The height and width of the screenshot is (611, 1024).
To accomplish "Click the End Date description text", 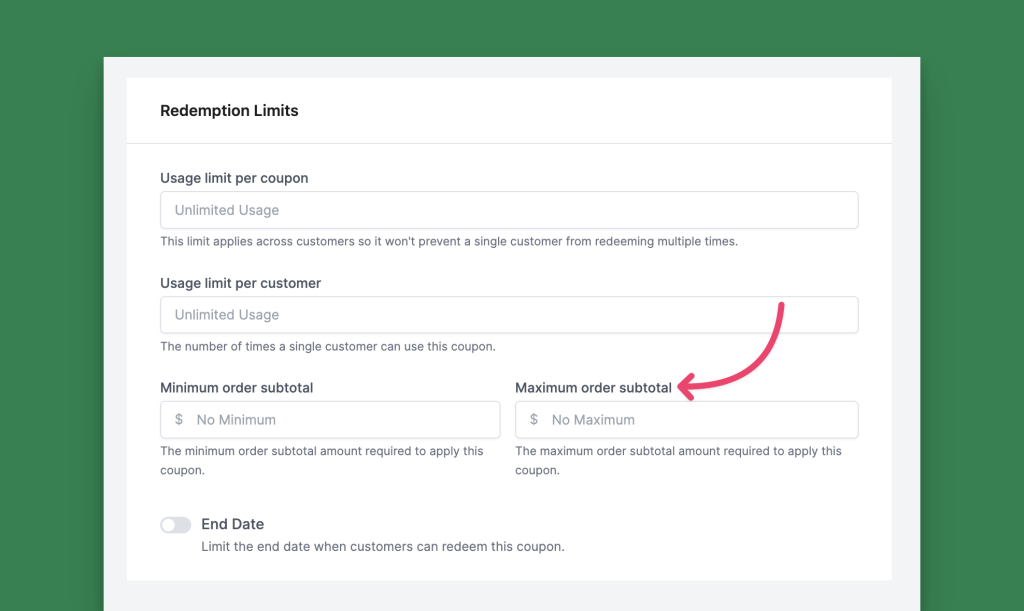I will point(382,547).
